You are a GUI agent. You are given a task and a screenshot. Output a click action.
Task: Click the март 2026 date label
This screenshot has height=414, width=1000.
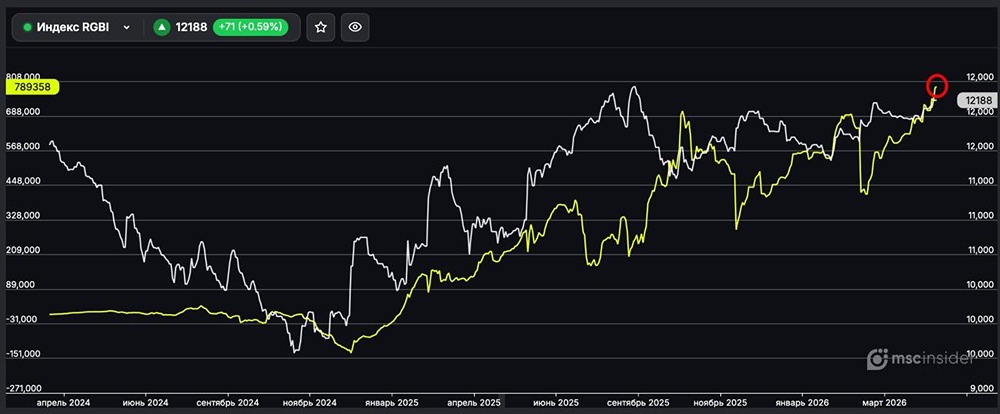[886, 401]
